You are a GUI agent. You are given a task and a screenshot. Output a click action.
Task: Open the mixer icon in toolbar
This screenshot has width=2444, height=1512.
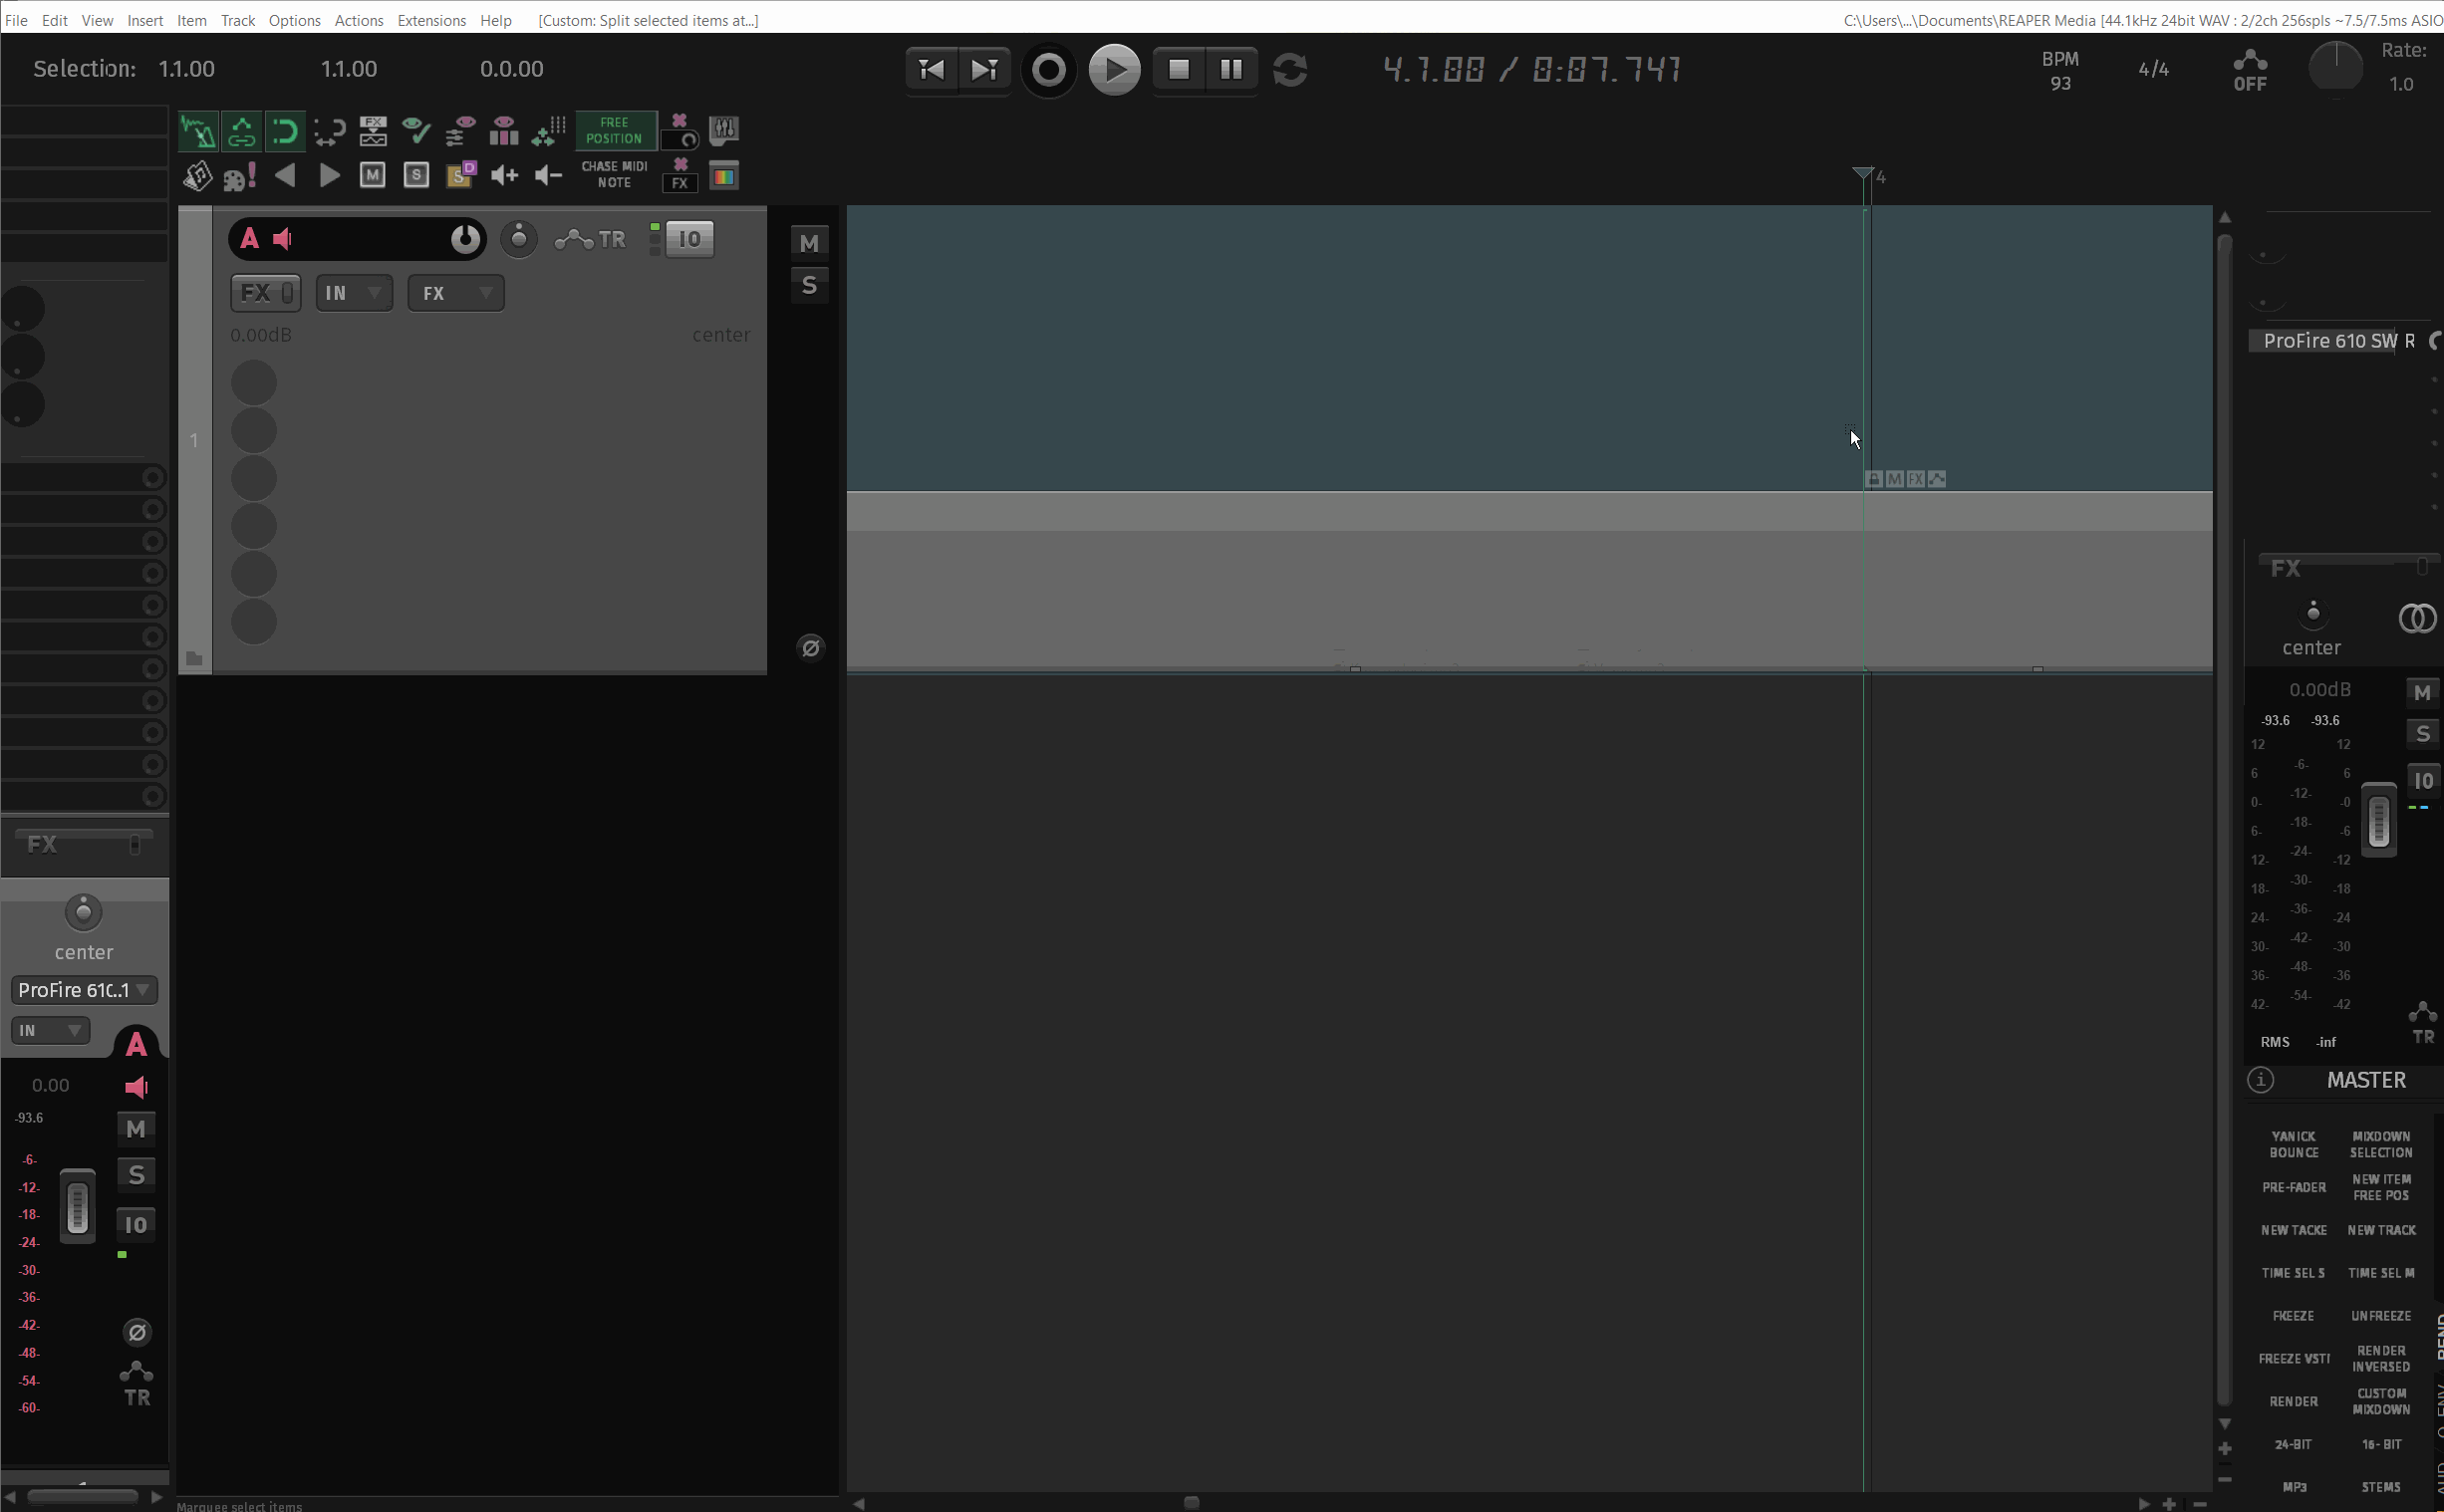coord(723,130)
